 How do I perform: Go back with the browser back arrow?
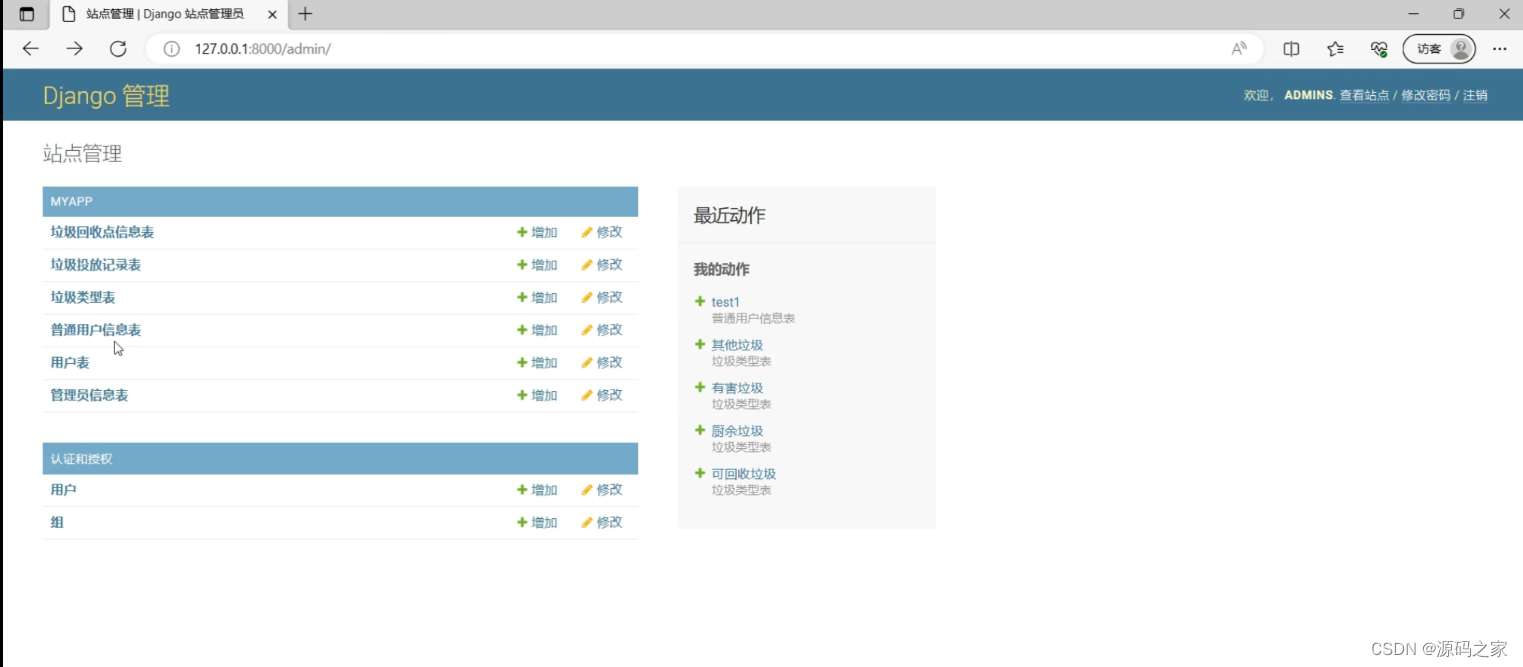point(30,48)
